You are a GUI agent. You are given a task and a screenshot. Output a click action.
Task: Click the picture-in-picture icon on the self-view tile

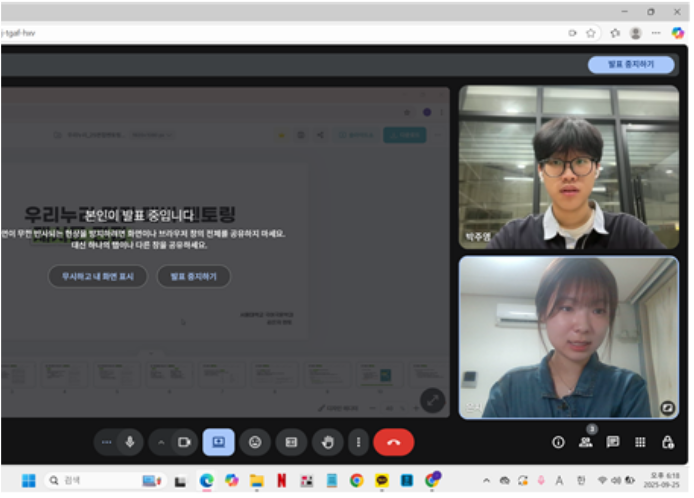667,407
